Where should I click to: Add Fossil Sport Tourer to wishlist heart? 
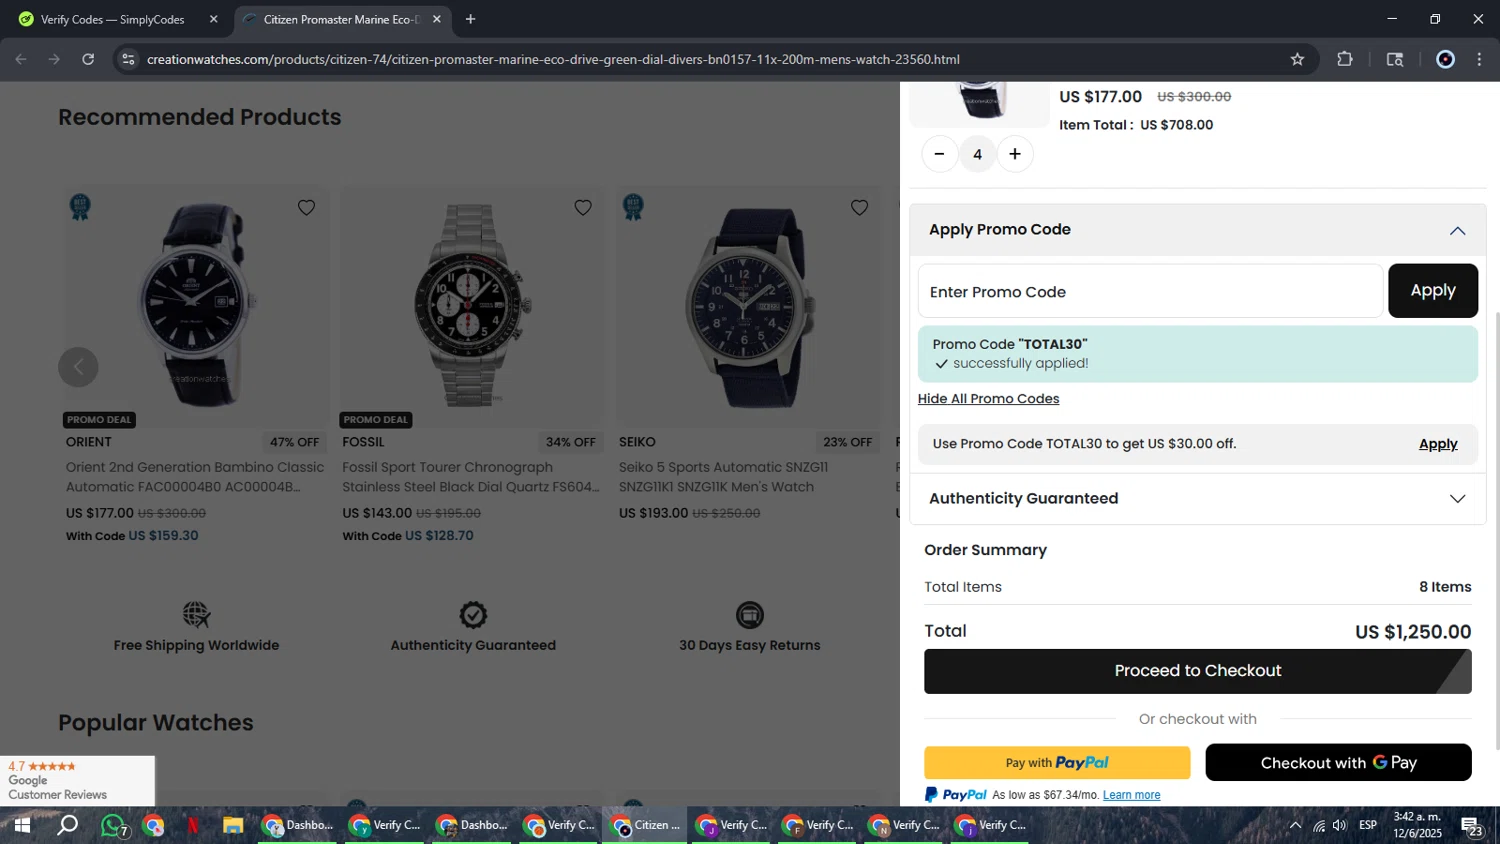pos(583,208)
